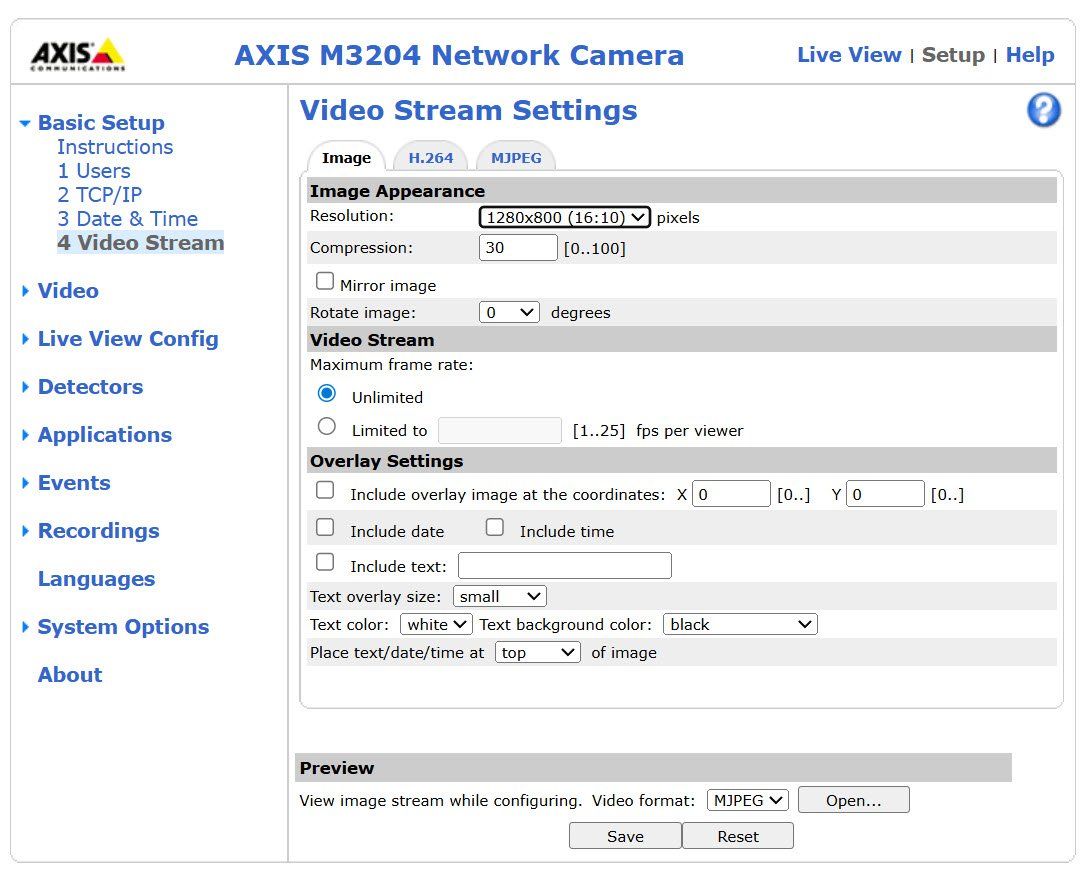This screenshot has height=870, width=1089.
Task: Click the blue Help question mark icon
Action: pos(1043,111)
